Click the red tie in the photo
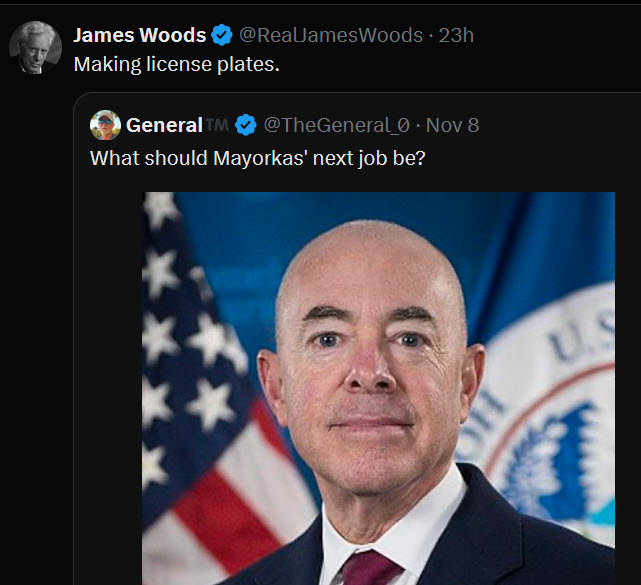 coord(370,568)
